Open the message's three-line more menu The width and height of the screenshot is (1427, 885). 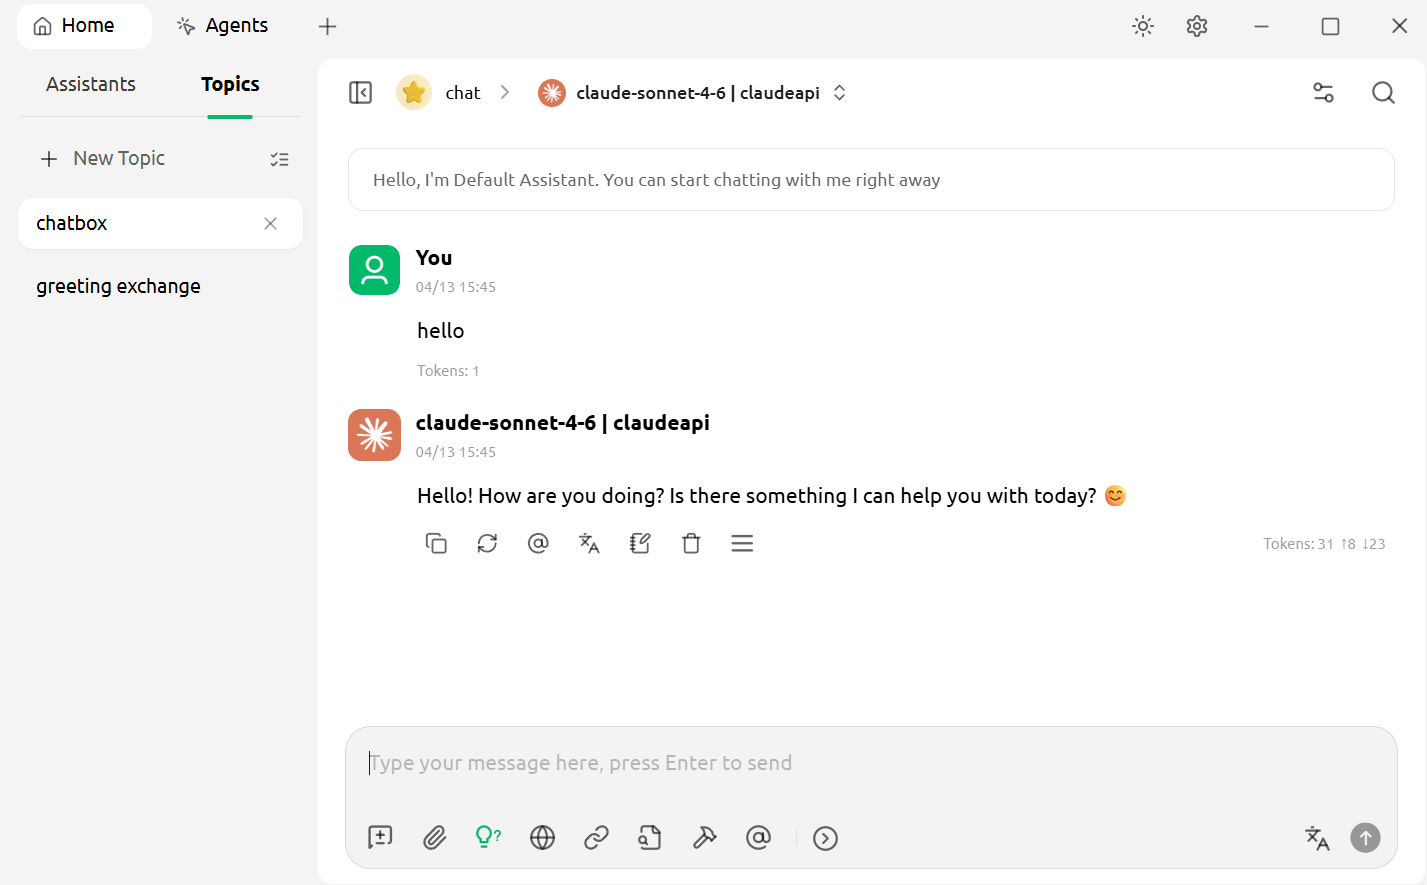pyautogui.click(x=742, y=543)
